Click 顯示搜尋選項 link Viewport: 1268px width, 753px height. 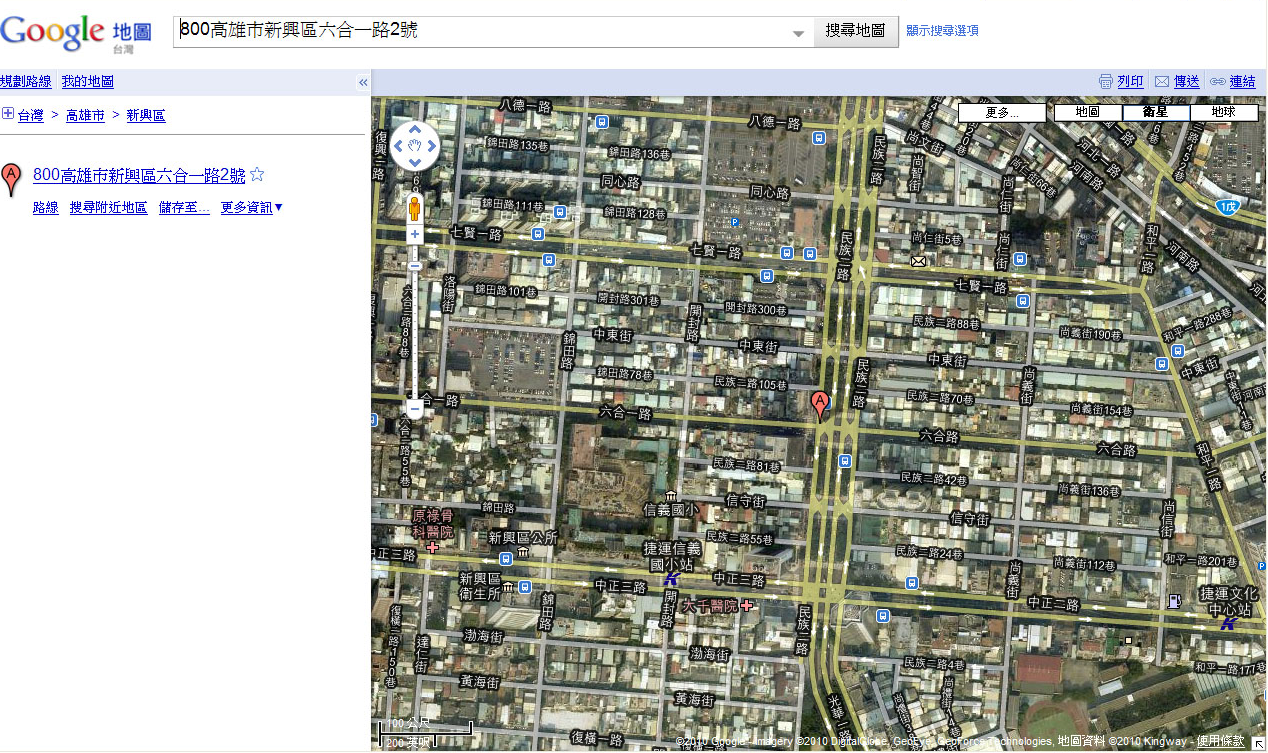pyautogui.click(x=943, y=31)
